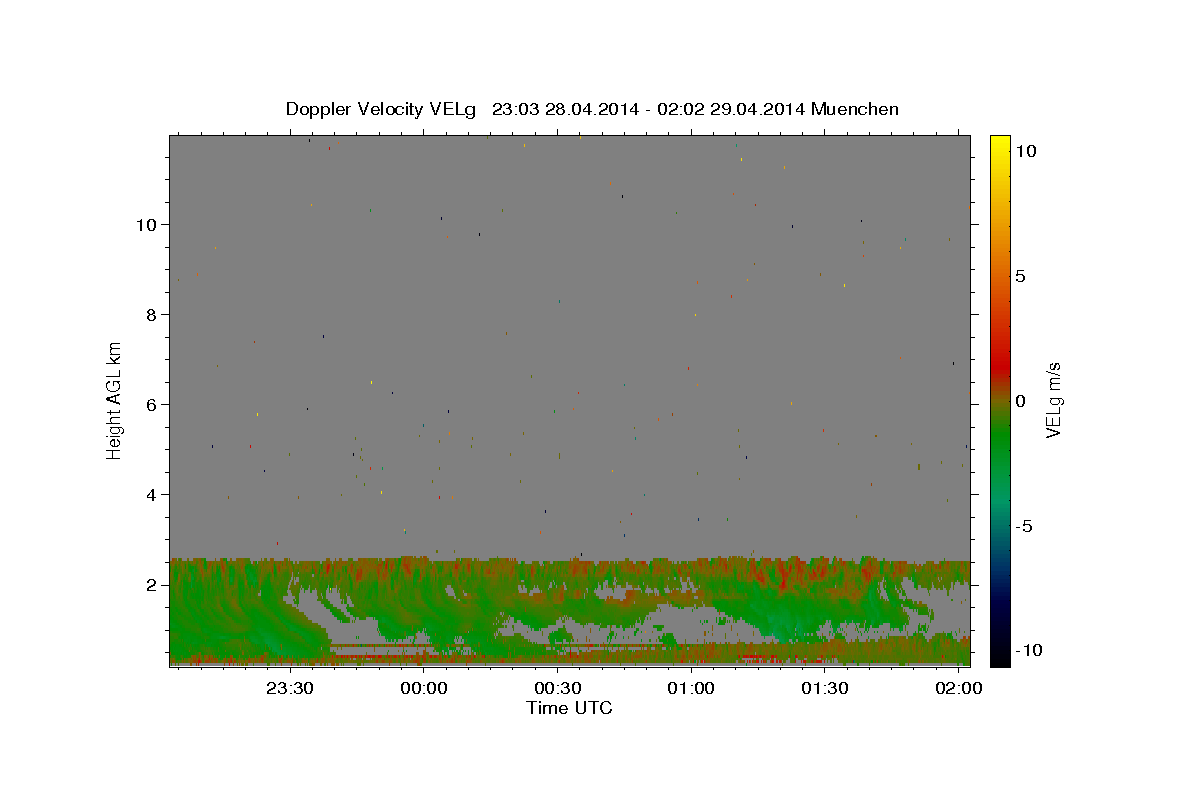Click the Time UTC axis title

coord(569,708)
